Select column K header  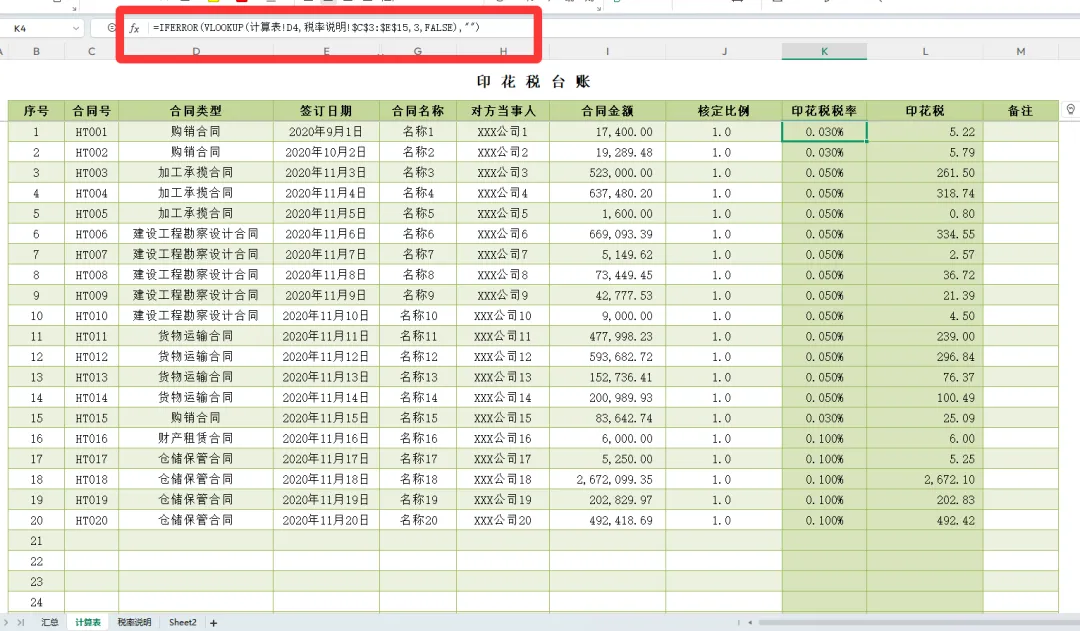[824, 51]
